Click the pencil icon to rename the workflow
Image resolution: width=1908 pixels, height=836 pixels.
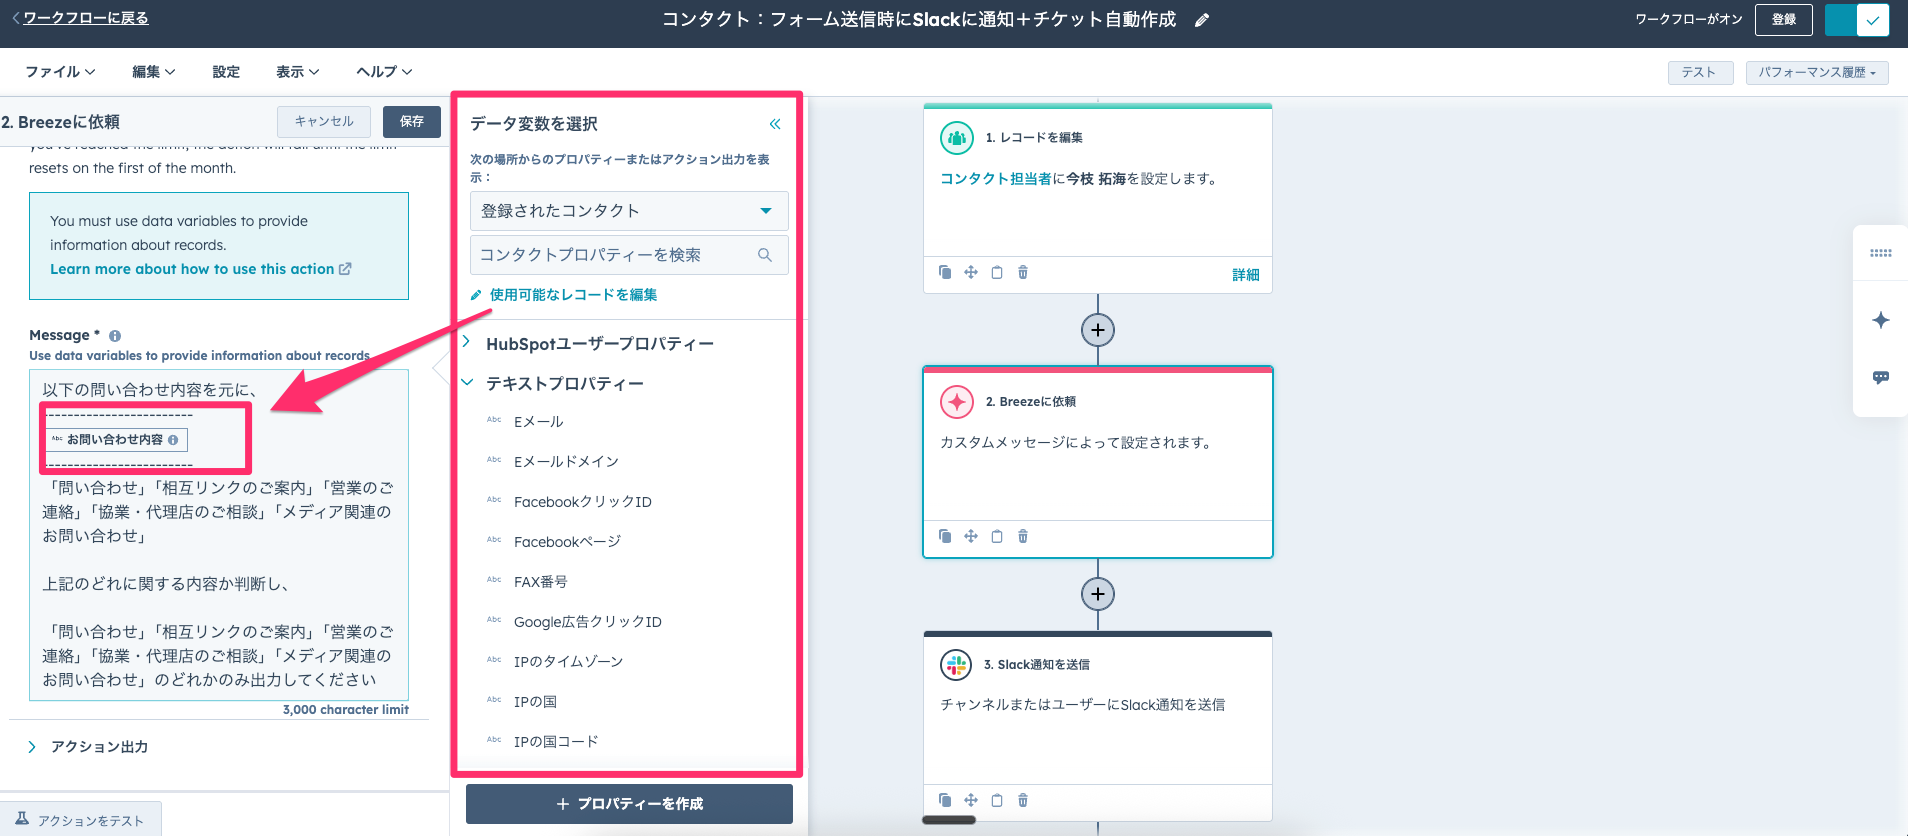(1202, 20)
